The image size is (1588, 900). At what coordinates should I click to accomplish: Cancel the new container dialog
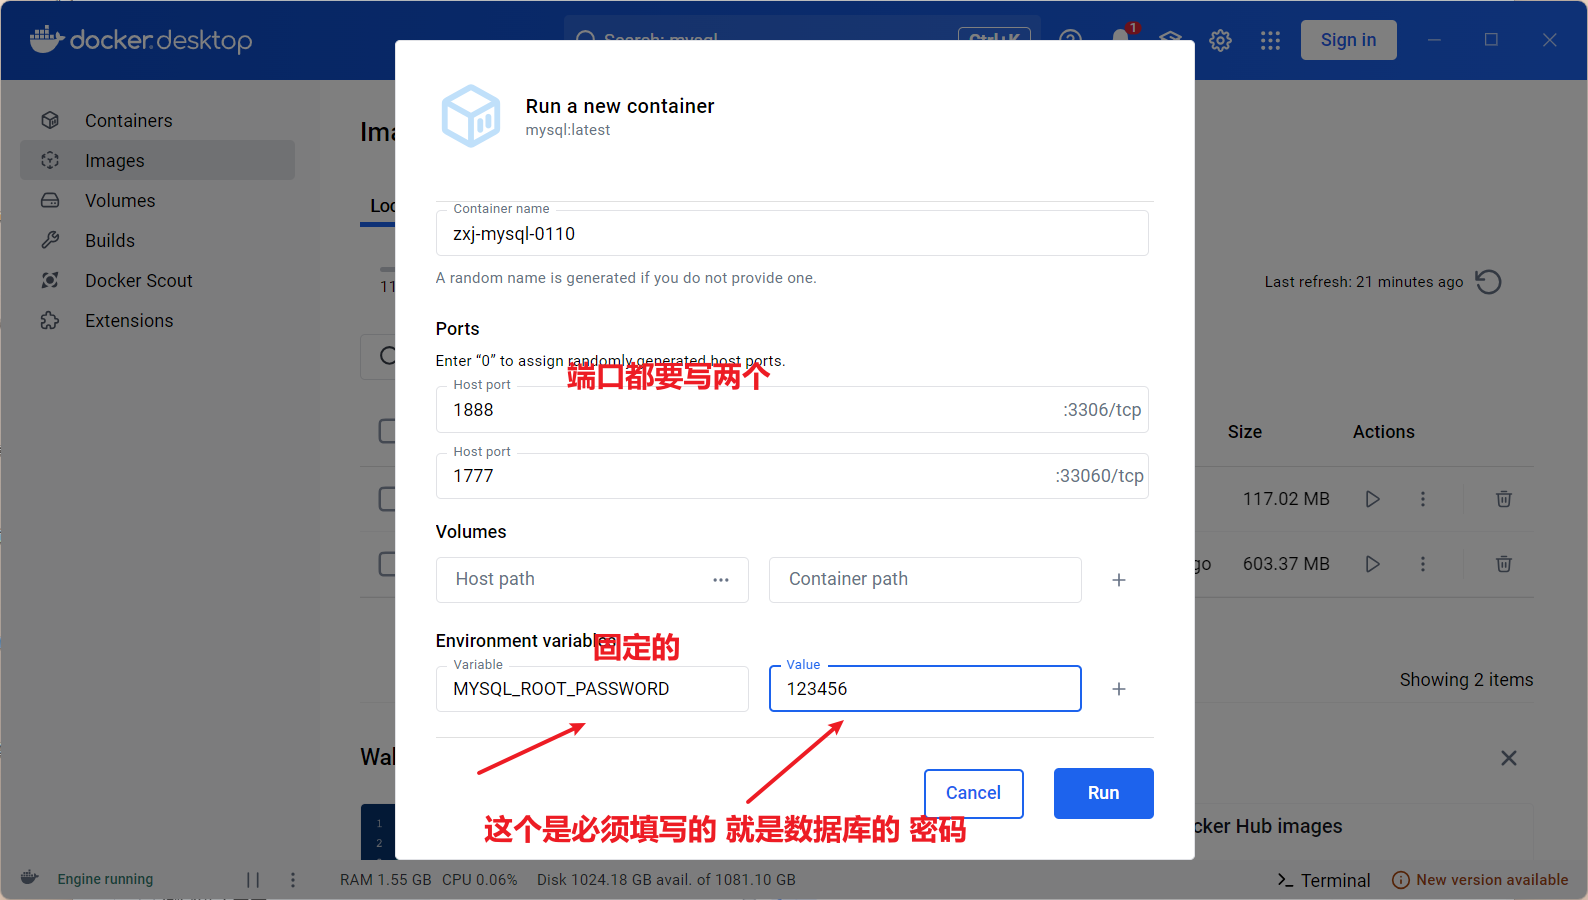pos(973,793)
